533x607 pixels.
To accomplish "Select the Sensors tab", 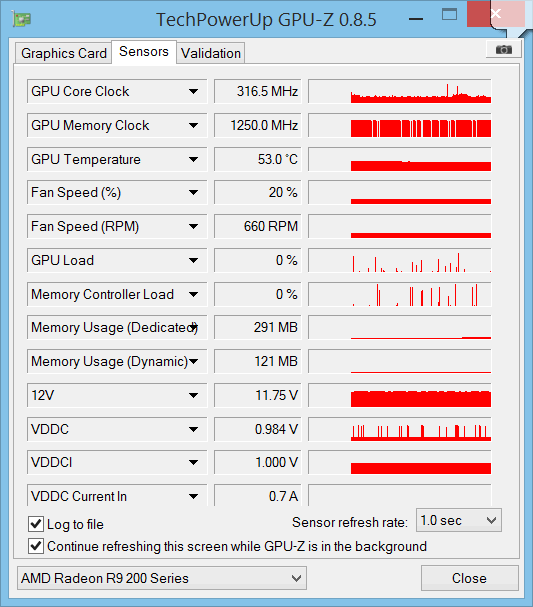I will coord(144,51).
